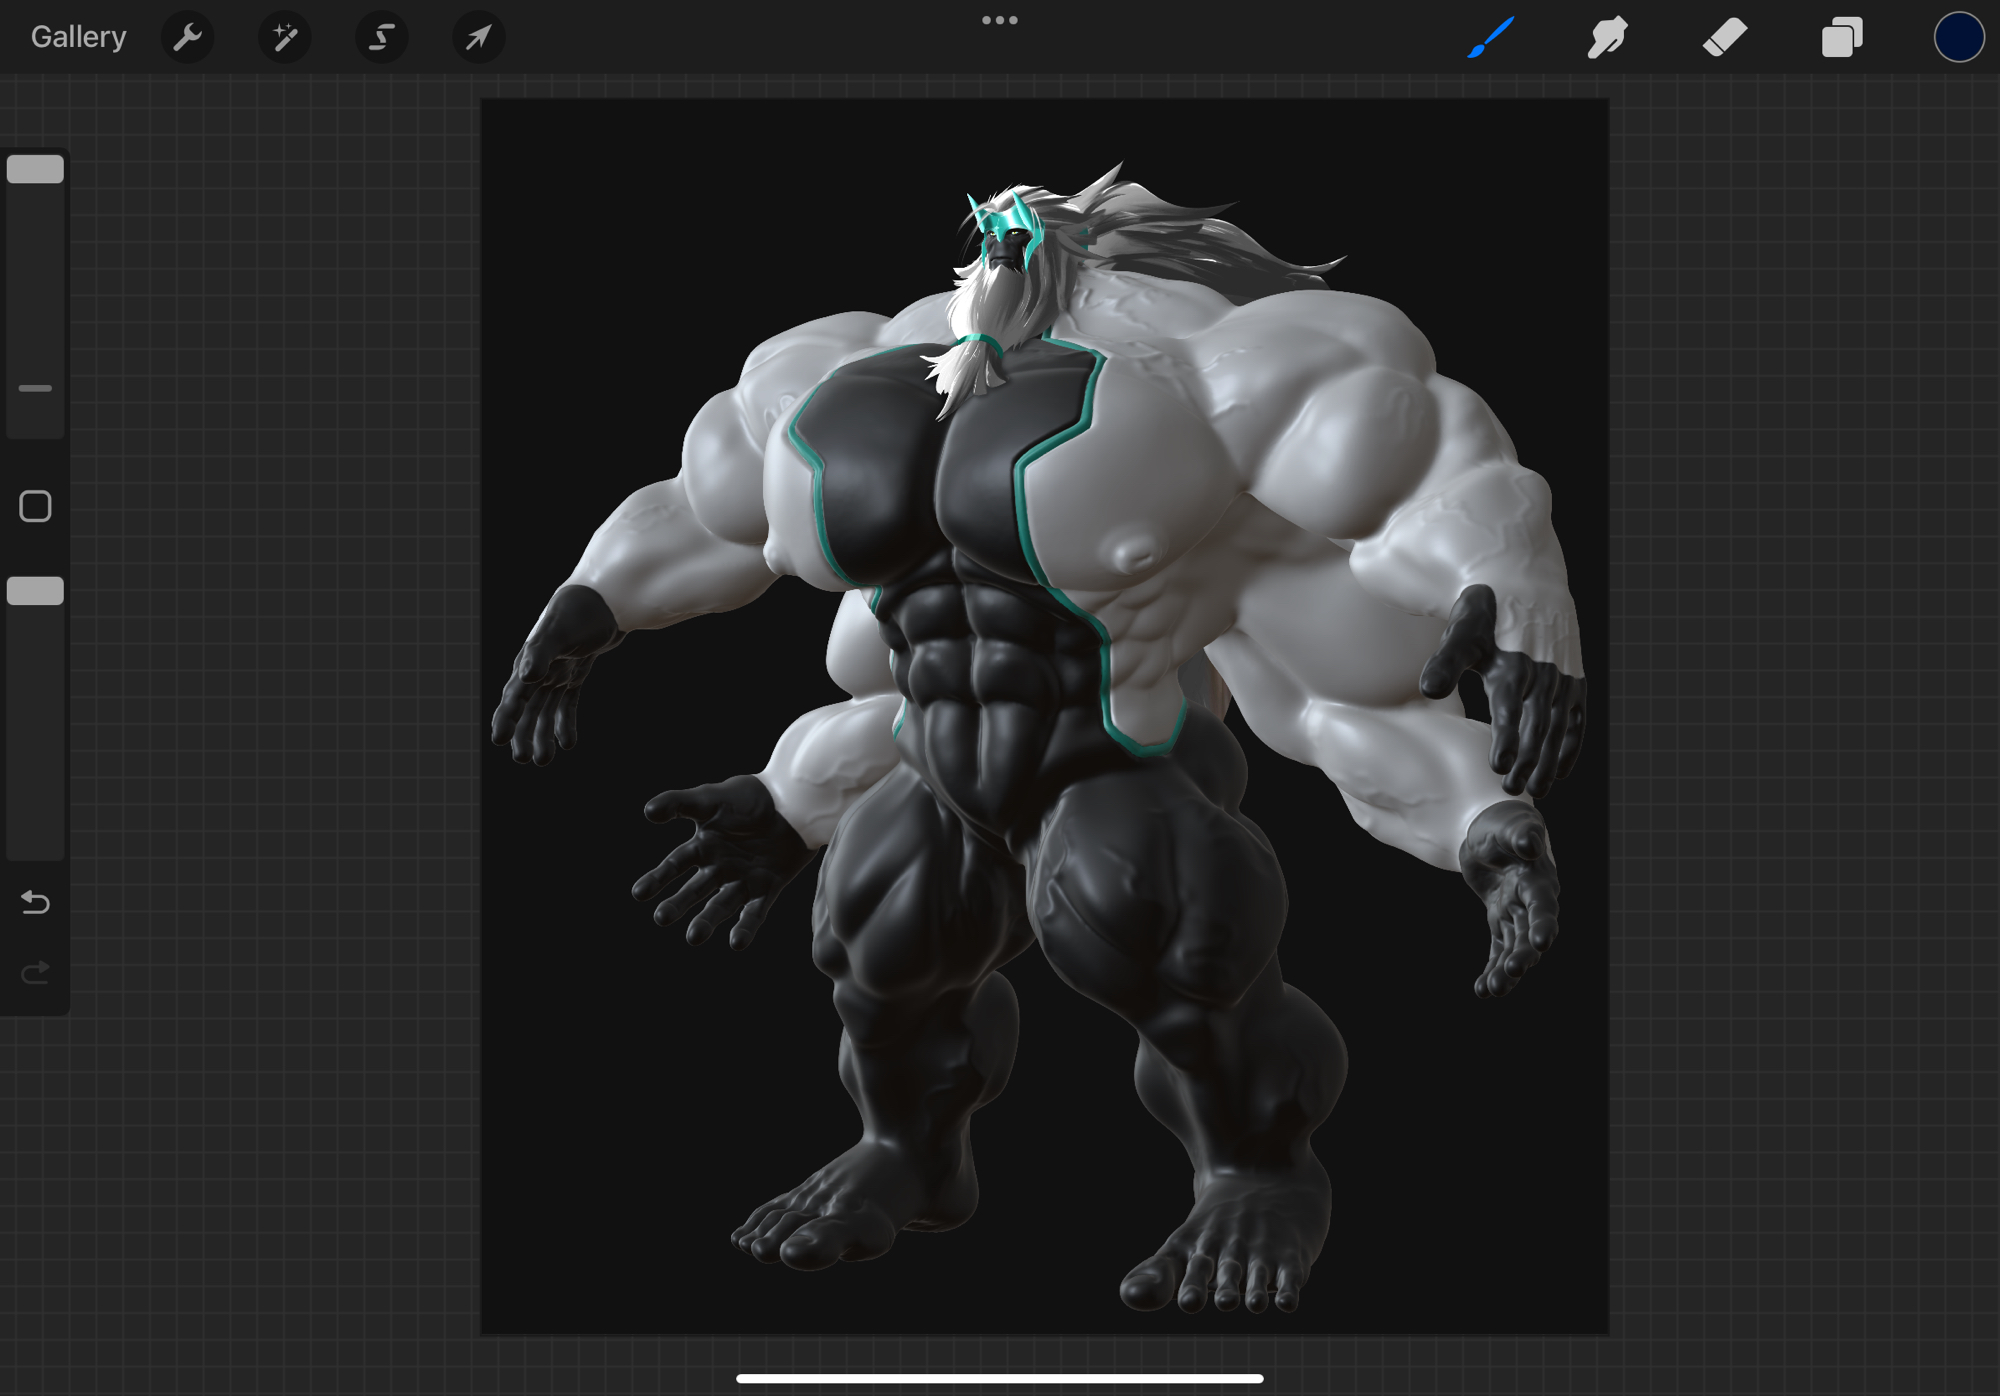2000x1396 pixels.
Task: Open the active color picker
Action: (x=1958, y=37)
